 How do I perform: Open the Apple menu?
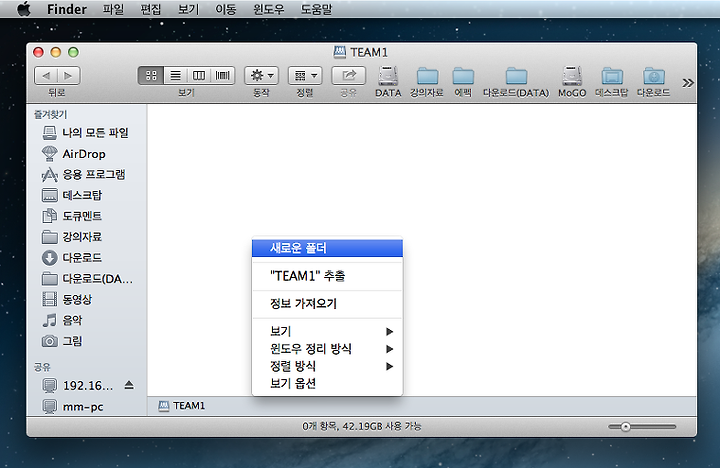(24, 9)
